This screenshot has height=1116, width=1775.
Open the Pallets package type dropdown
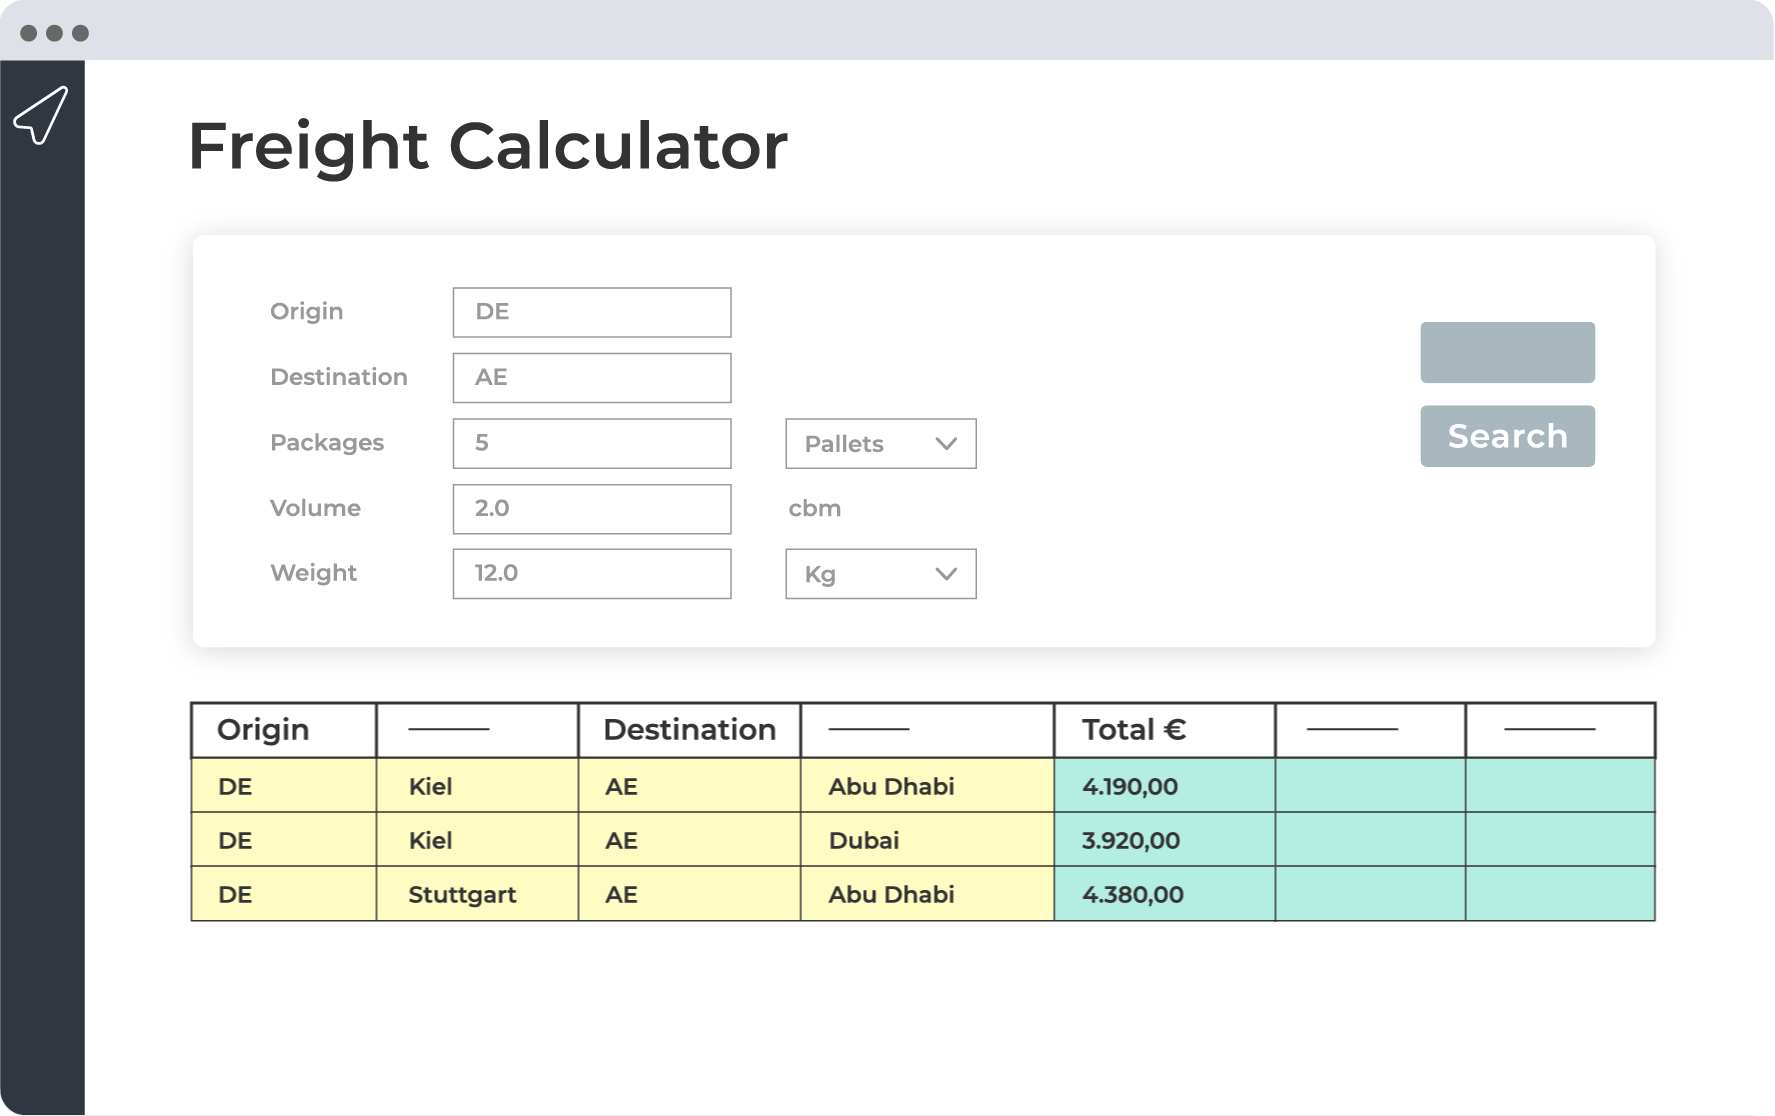[x=880, y=443]
